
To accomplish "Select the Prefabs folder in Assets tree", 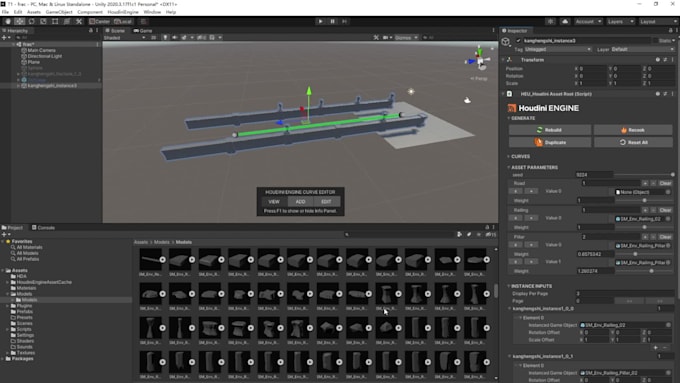I will [x=25, y=312].
